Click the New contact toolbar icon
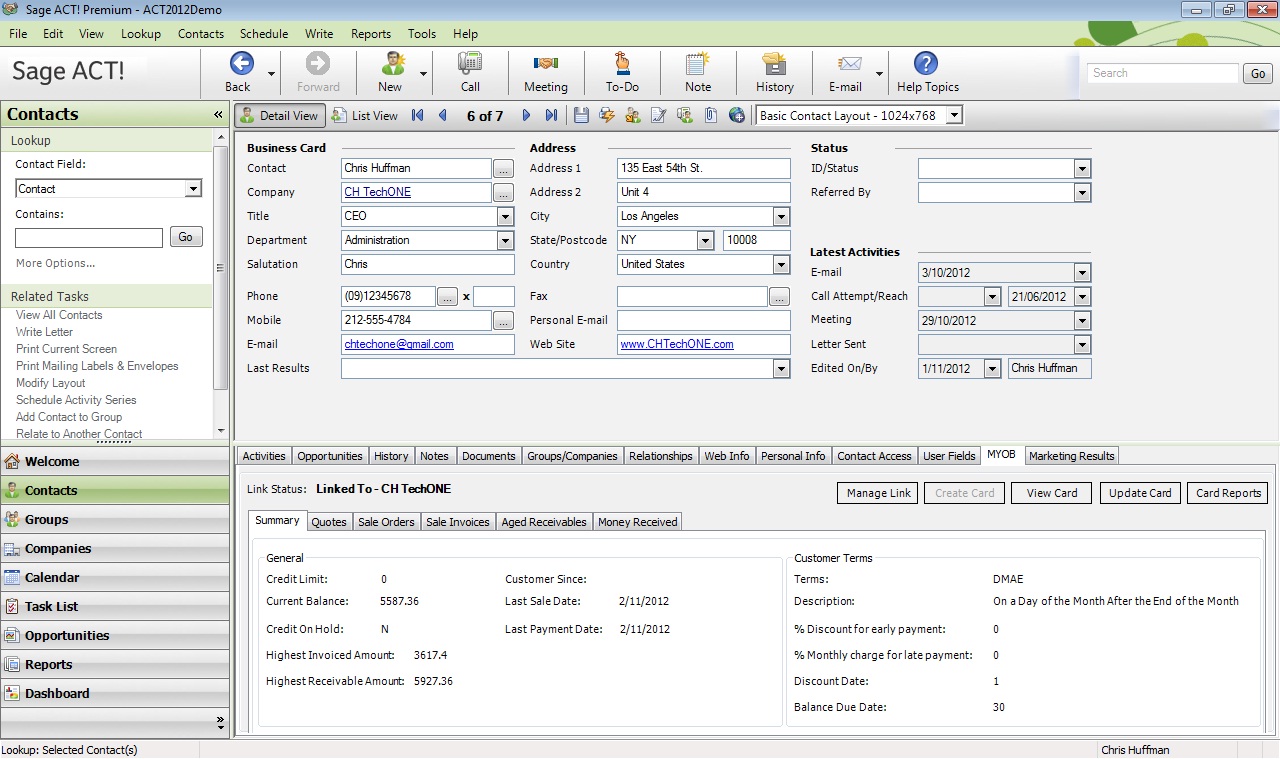 393,64
